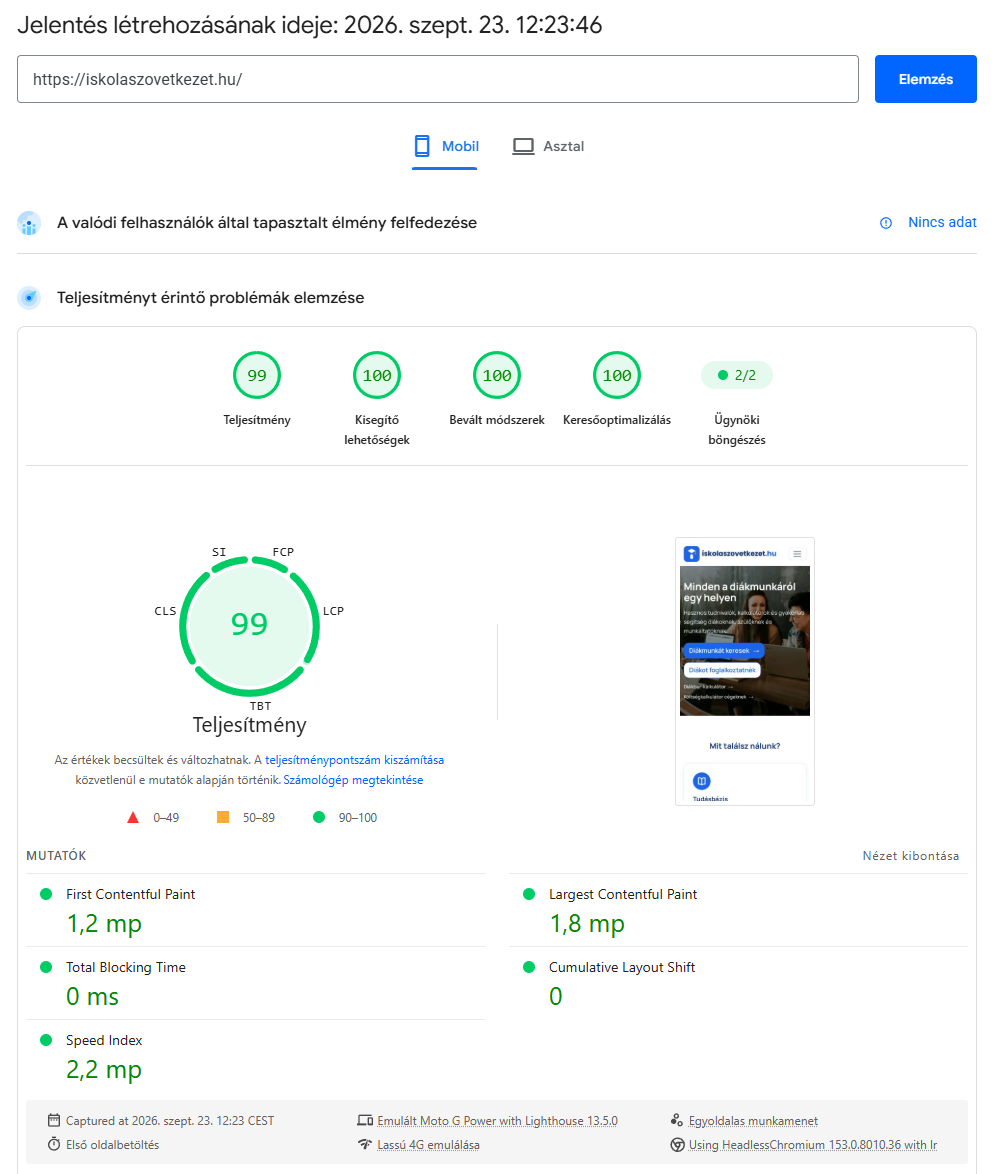Click the red triangle 0–49 legend icon

pos(133,818)
